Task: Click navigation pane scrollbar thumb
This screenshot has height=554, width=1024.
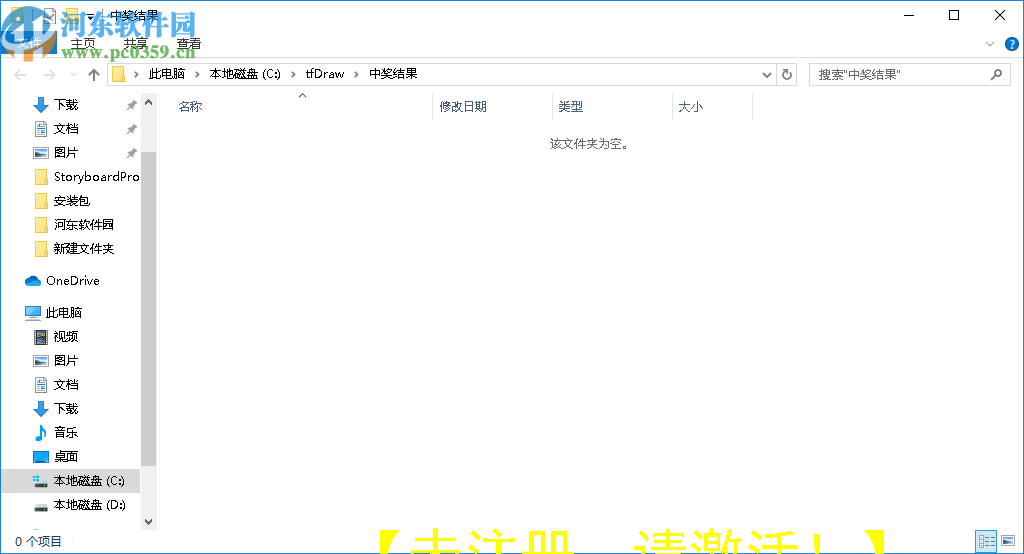Action: [x=148, y=309]
